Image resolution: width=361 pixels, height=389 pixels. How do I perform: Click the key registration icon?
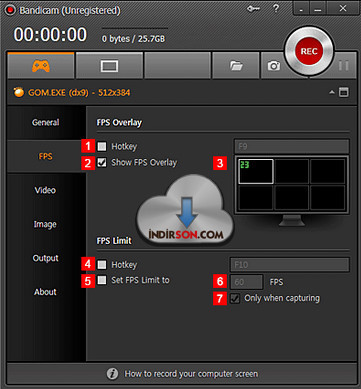pos(254,9)
